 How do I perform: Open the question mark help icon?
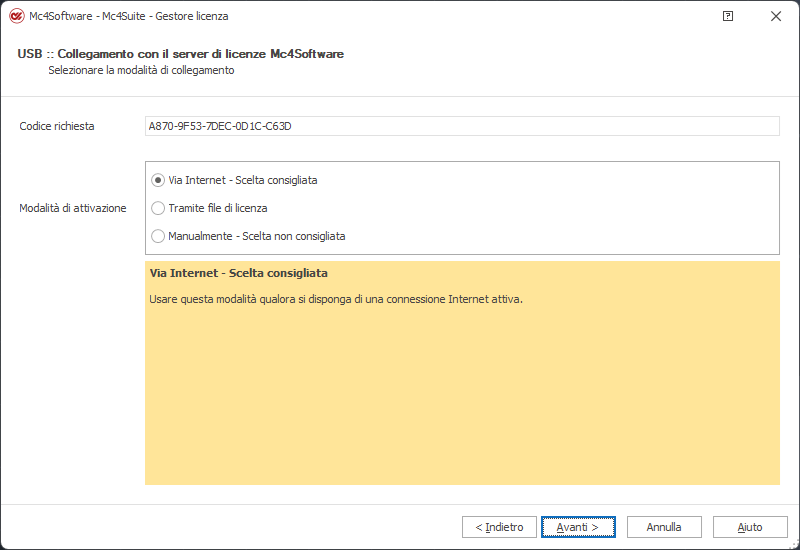tap(728, 16)
